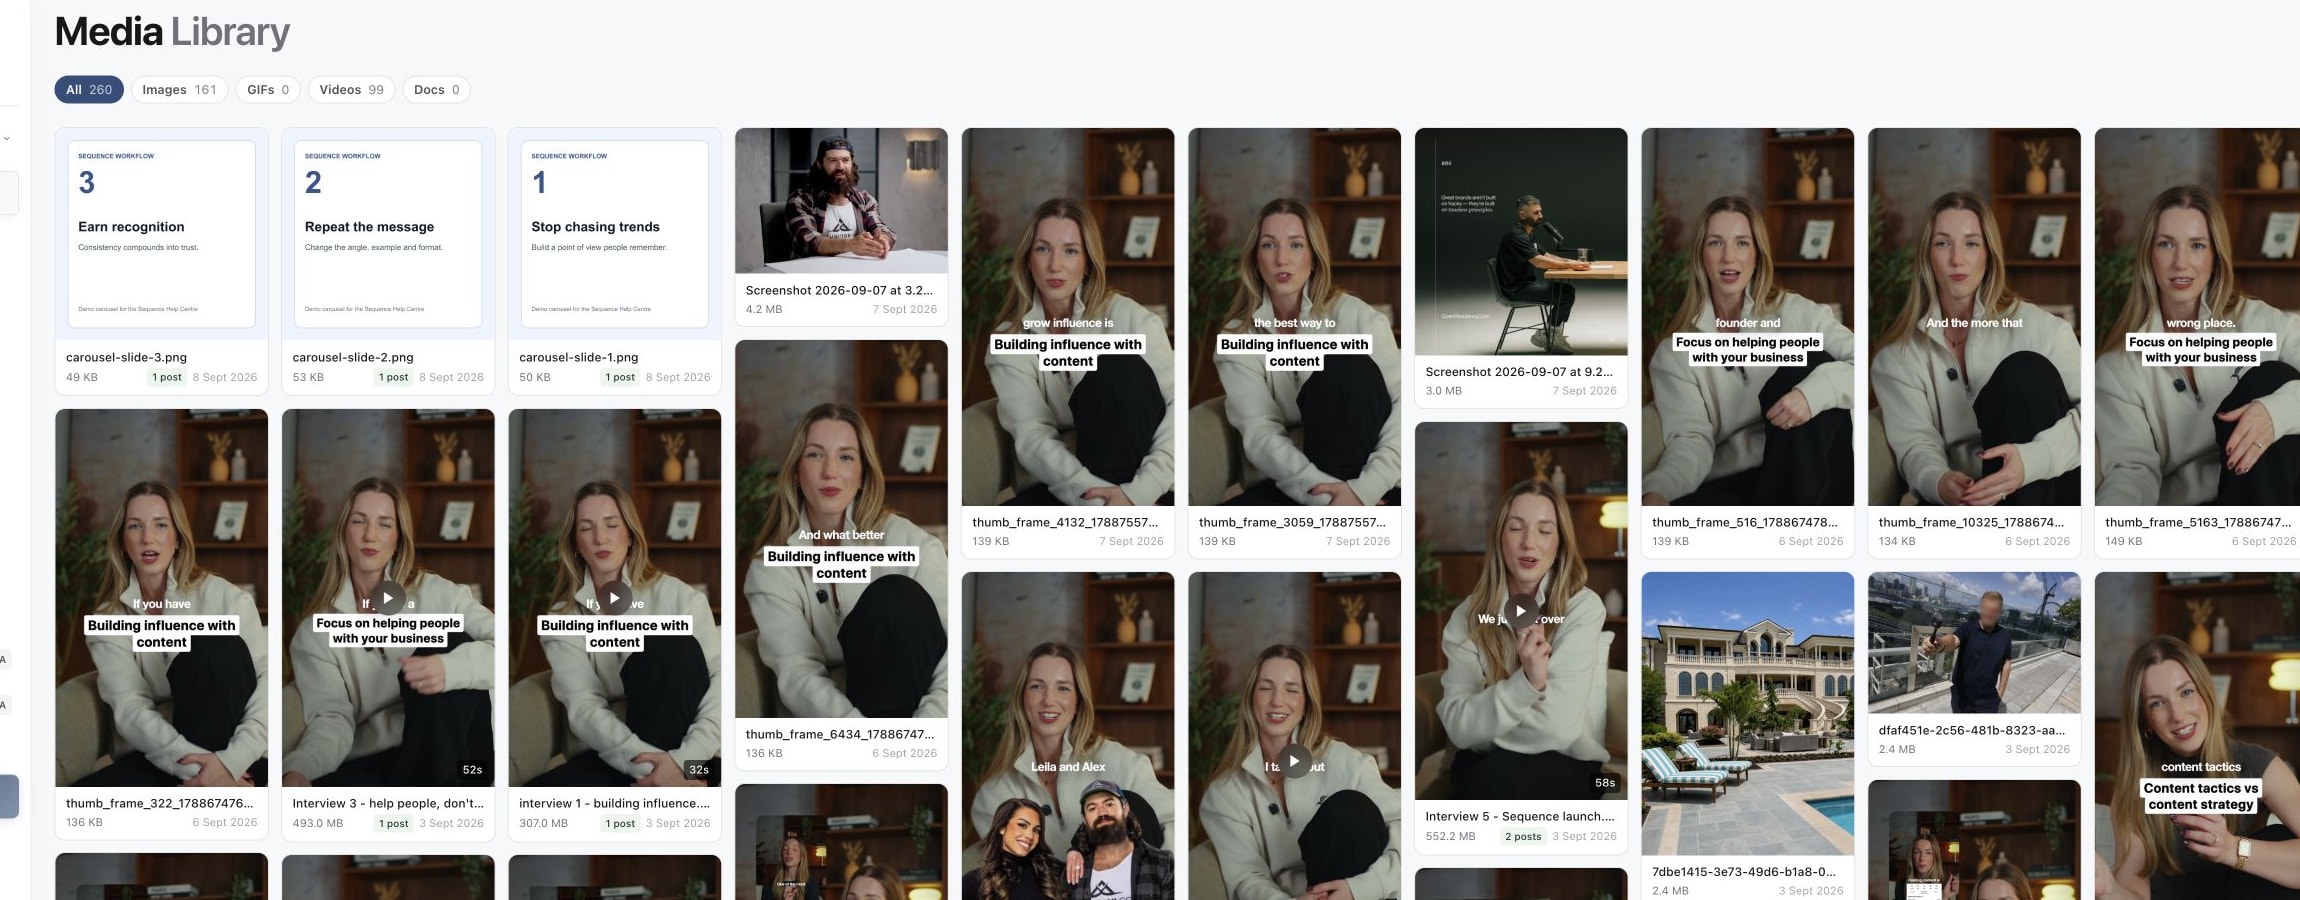The width and height of the screenshot is (2300, 900).
Task: Select the All 260 filter tab
Action: pyautogui.click(x=89, y=90)
